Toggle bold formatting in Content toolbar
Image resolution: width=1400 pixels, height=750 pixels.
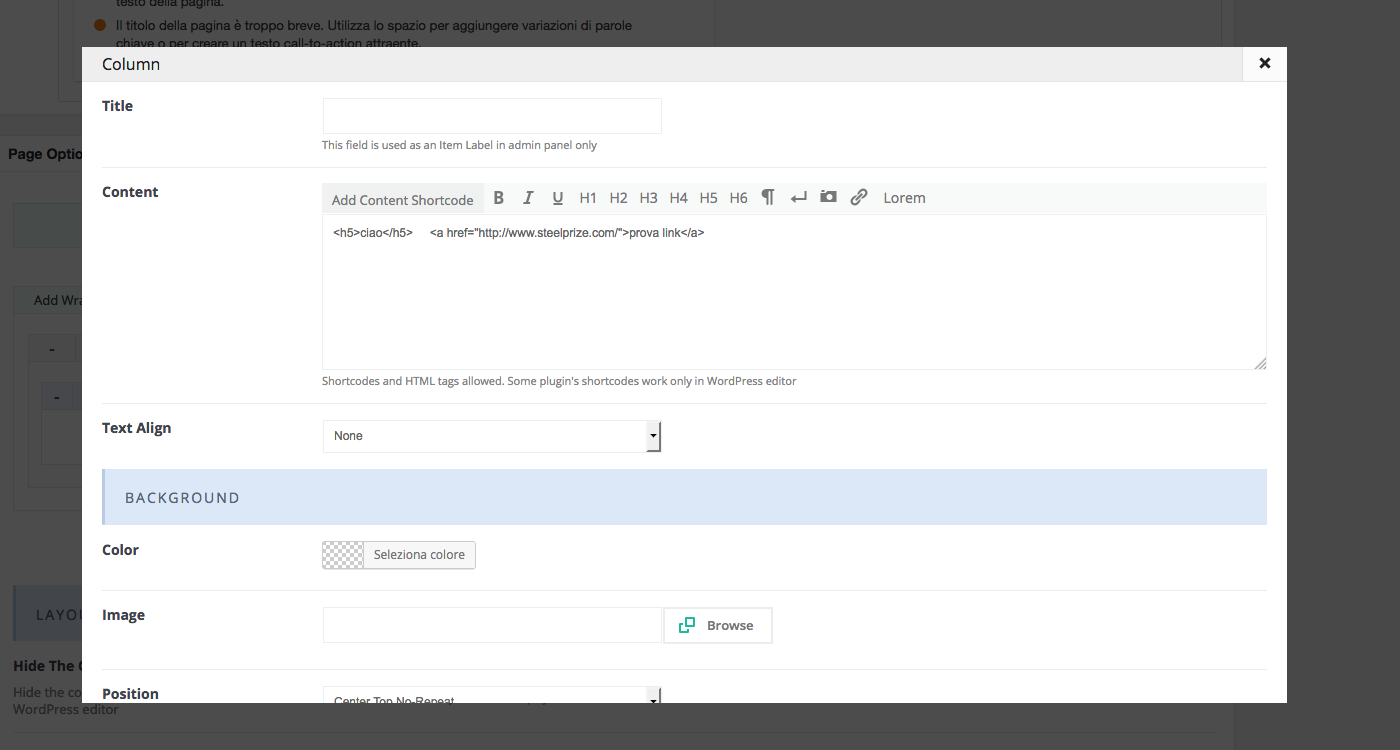[499, 198]
